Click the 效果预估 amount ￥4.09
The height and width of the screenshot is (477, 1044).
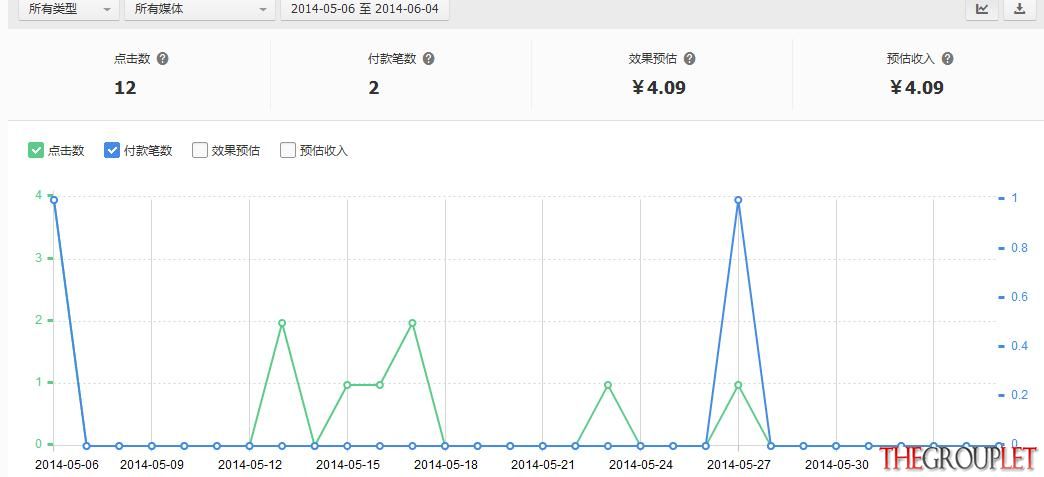point(658,88)
